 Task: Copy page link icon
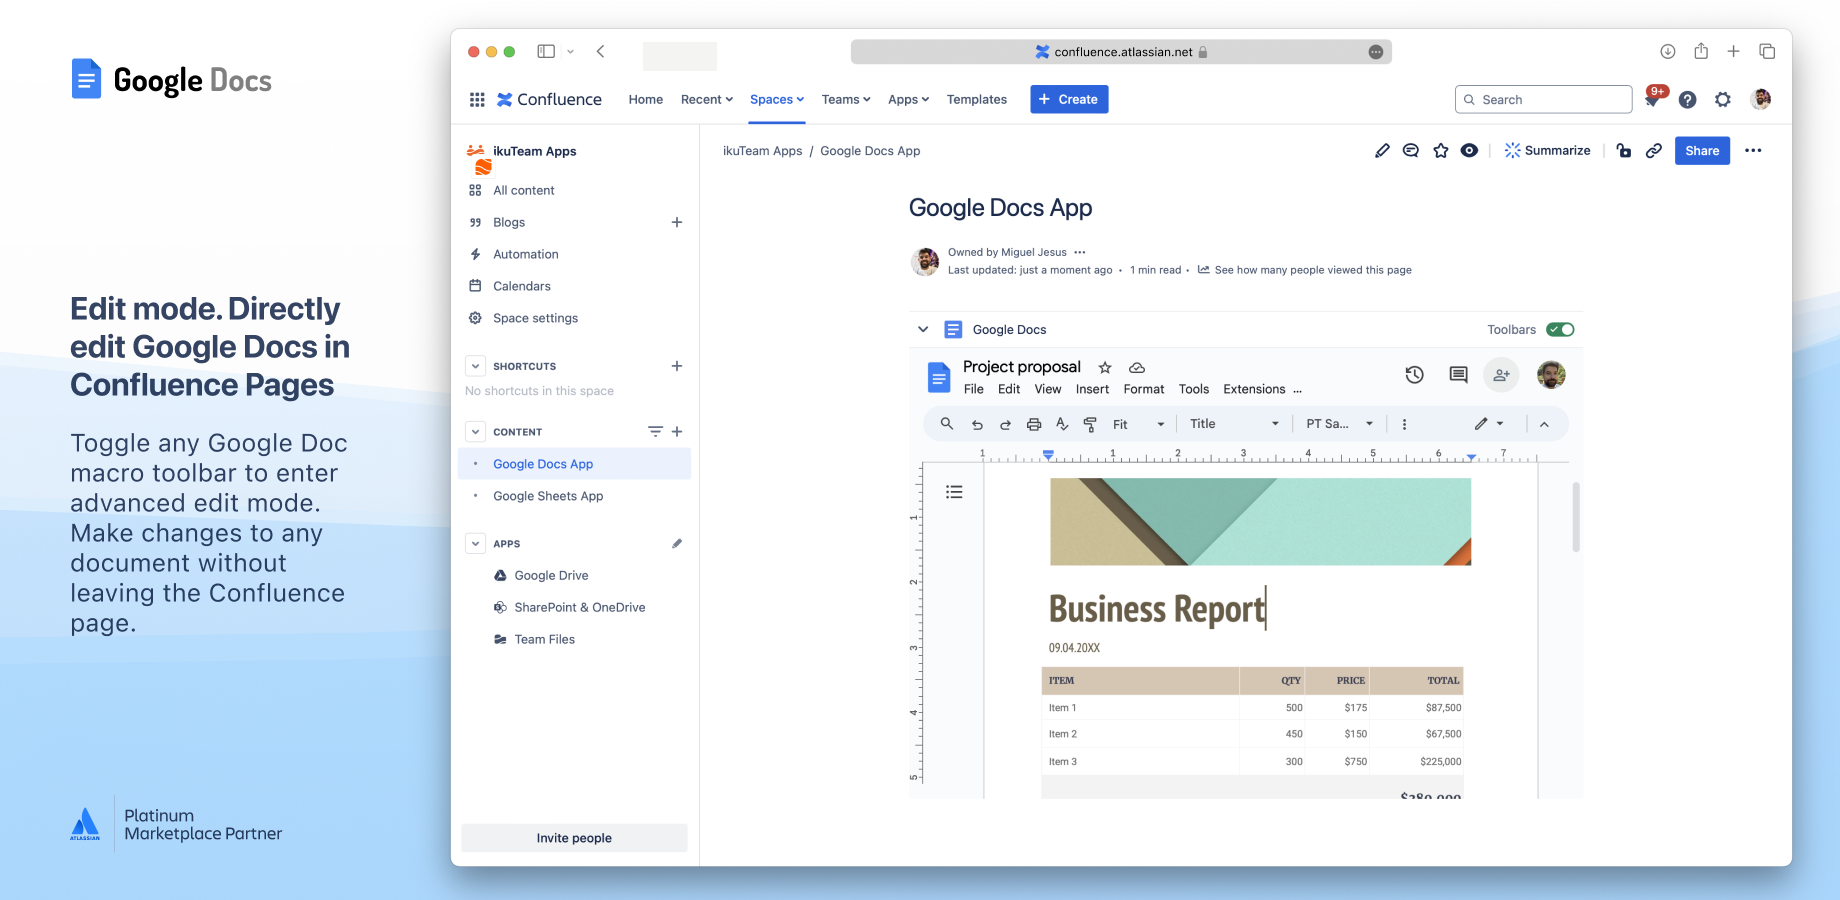coord(1654,150)
